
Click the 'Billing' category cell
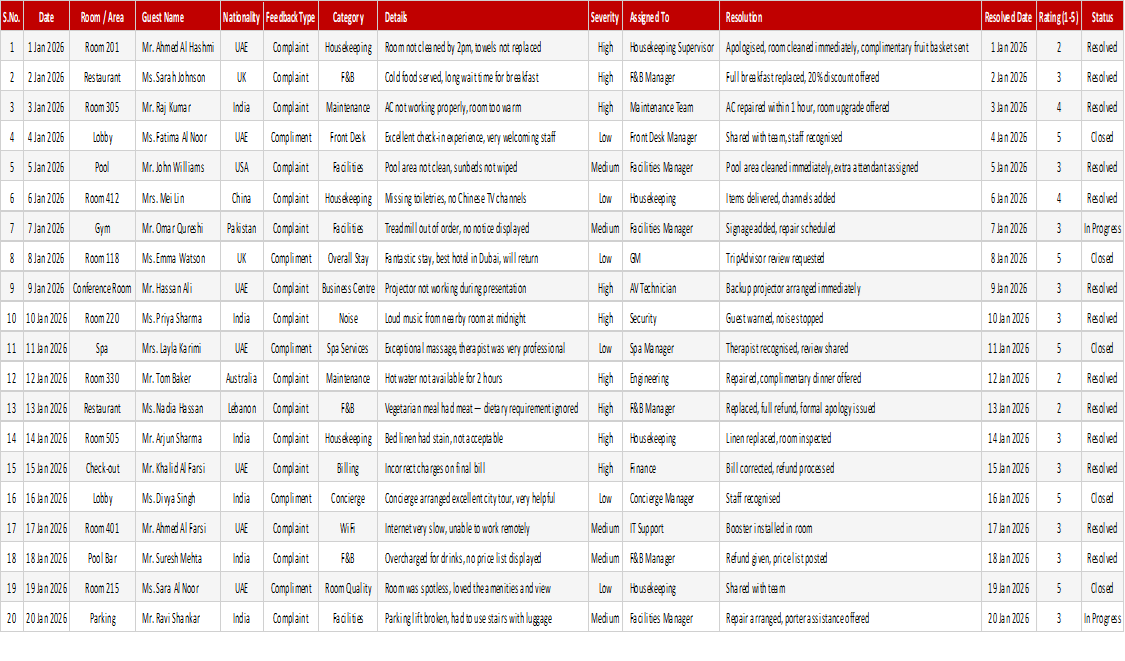[x=348, y=469]
